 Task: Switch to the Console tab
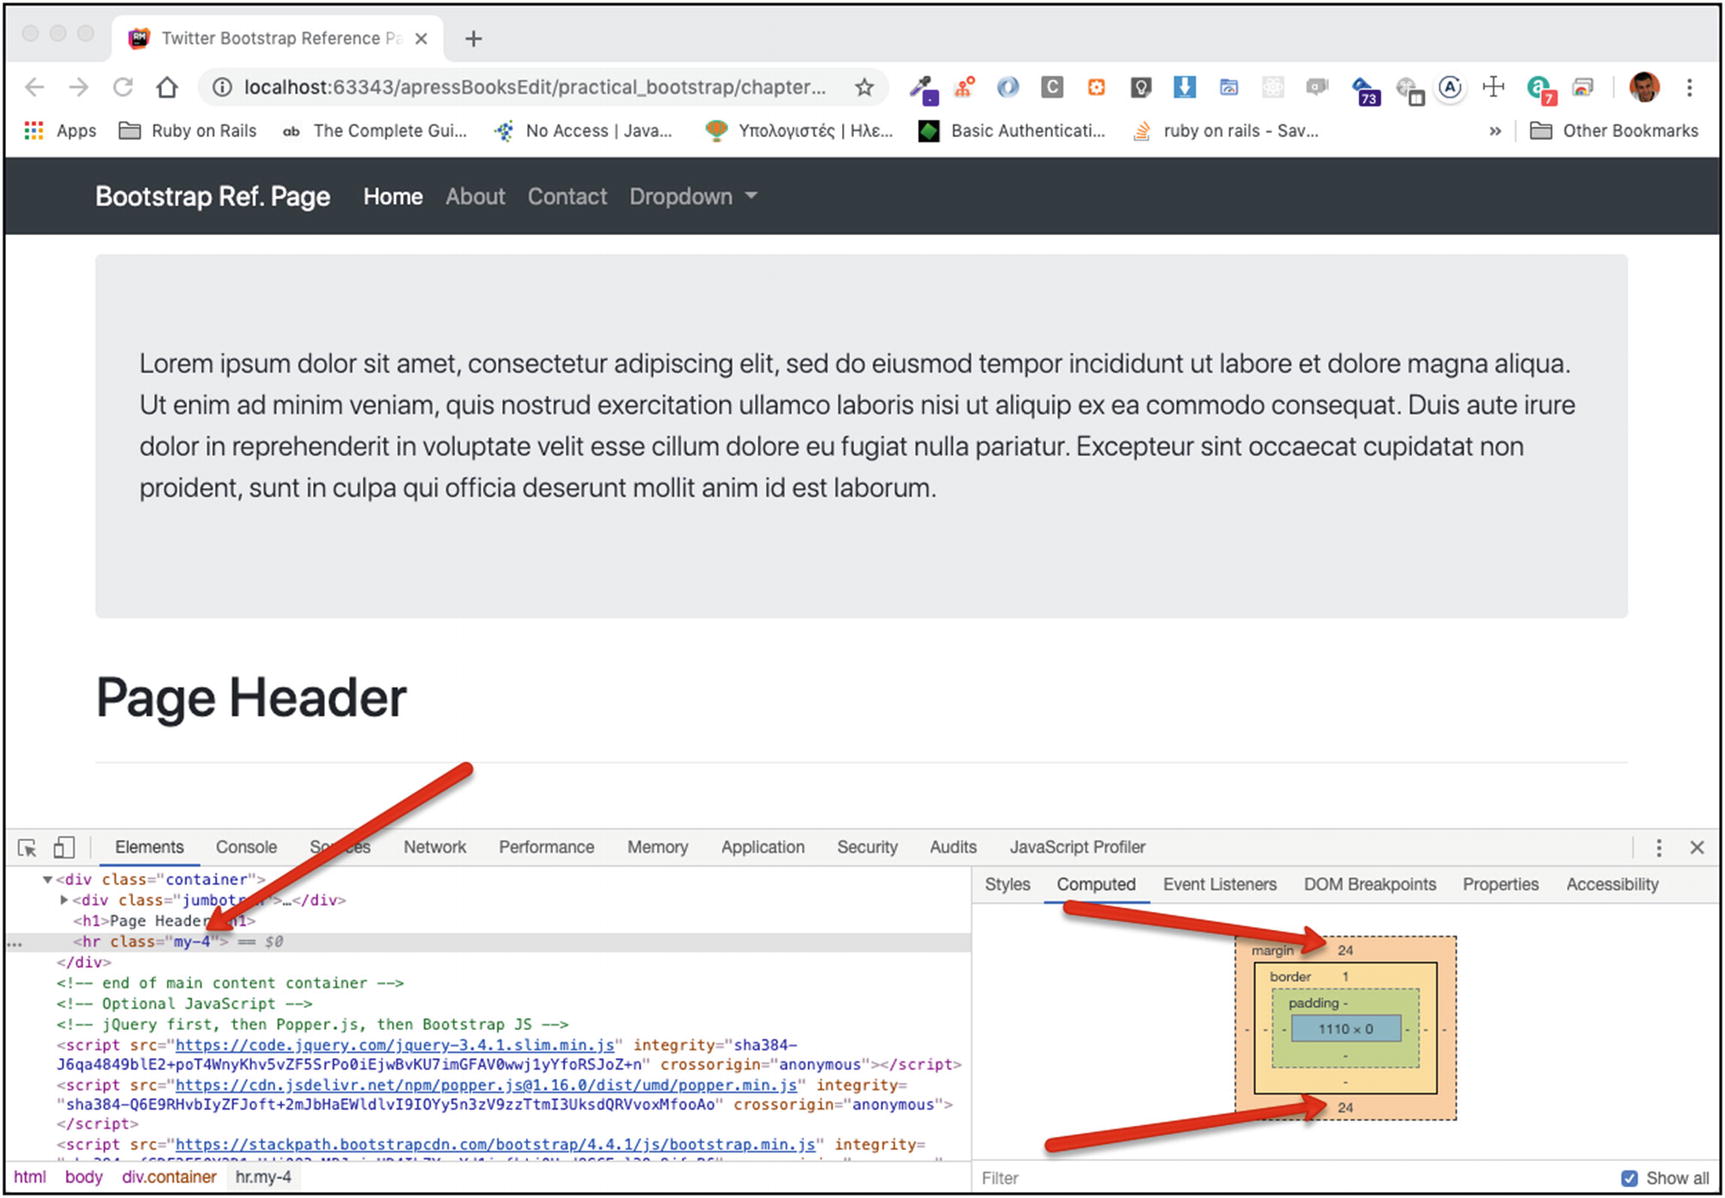click(246, 847)
